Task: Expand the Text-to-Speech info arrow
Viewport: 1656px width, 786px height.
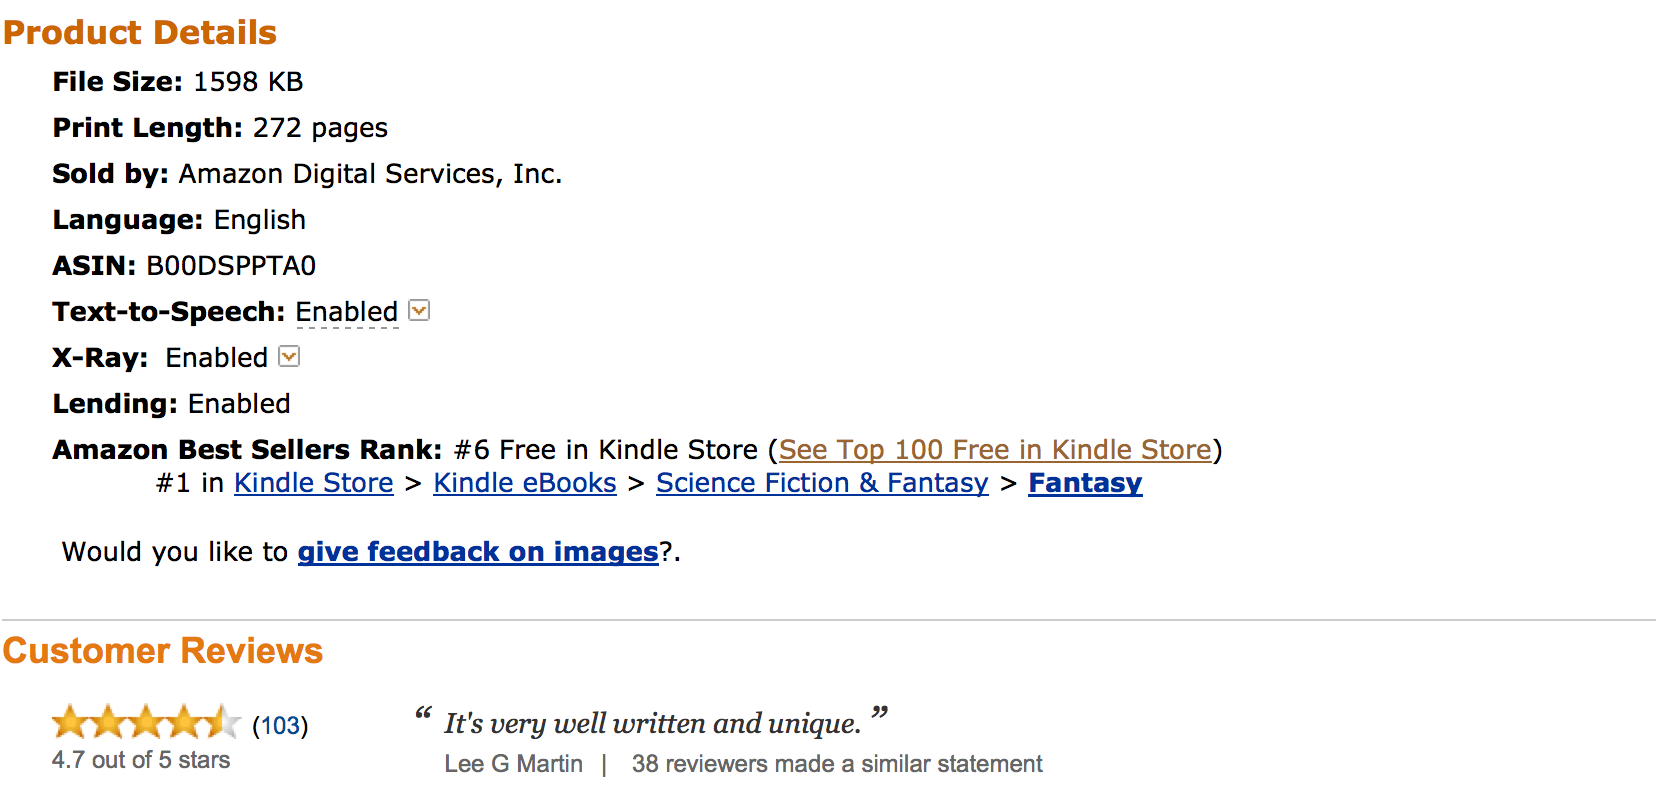Action: [x=420, y=311]
